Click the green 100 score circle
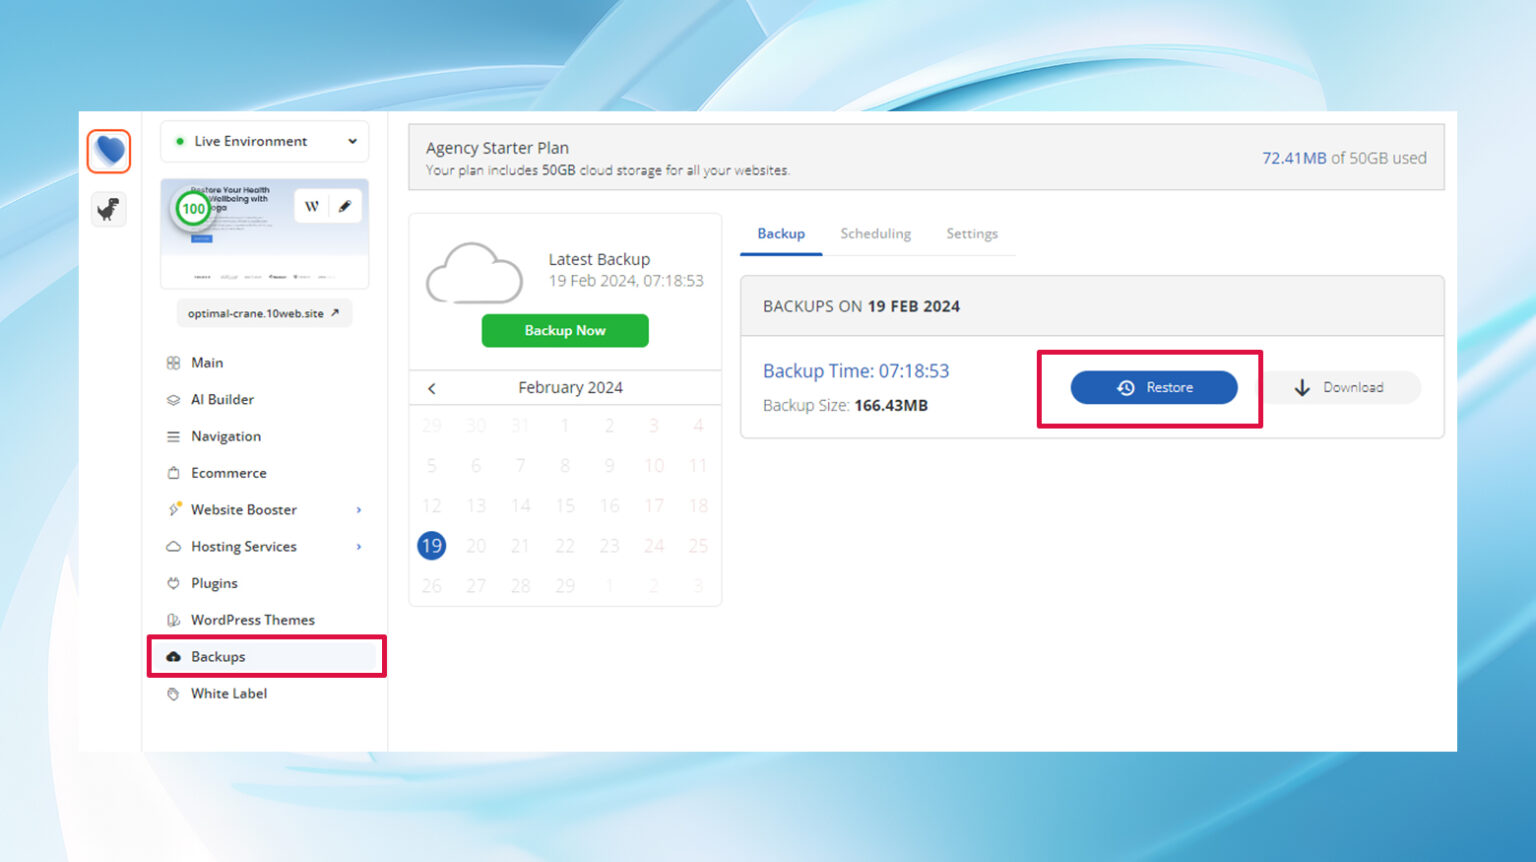Screen dimensions: 1536x862 192,210
